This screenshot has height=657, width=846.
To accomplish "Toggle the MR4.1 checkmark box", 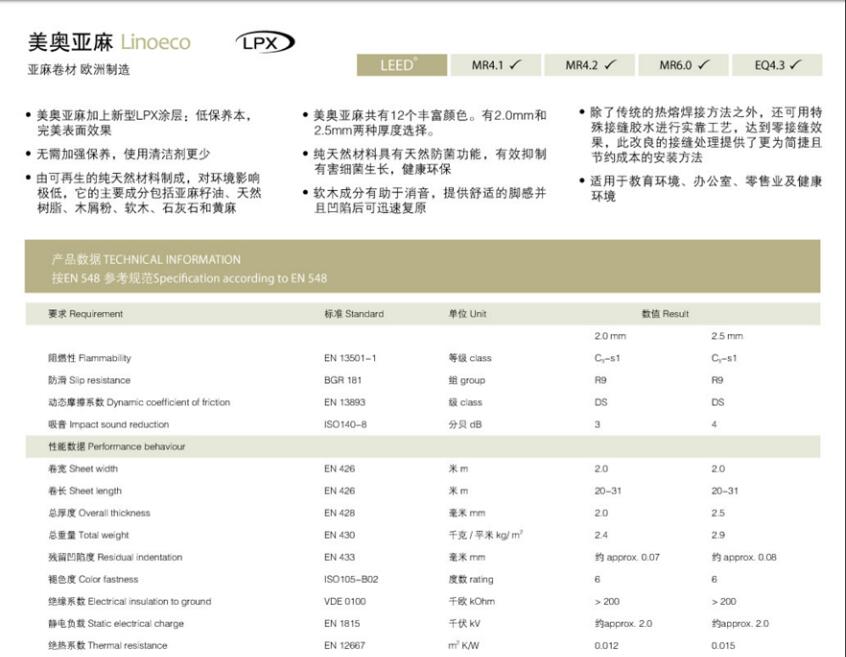I will (497, 65).
